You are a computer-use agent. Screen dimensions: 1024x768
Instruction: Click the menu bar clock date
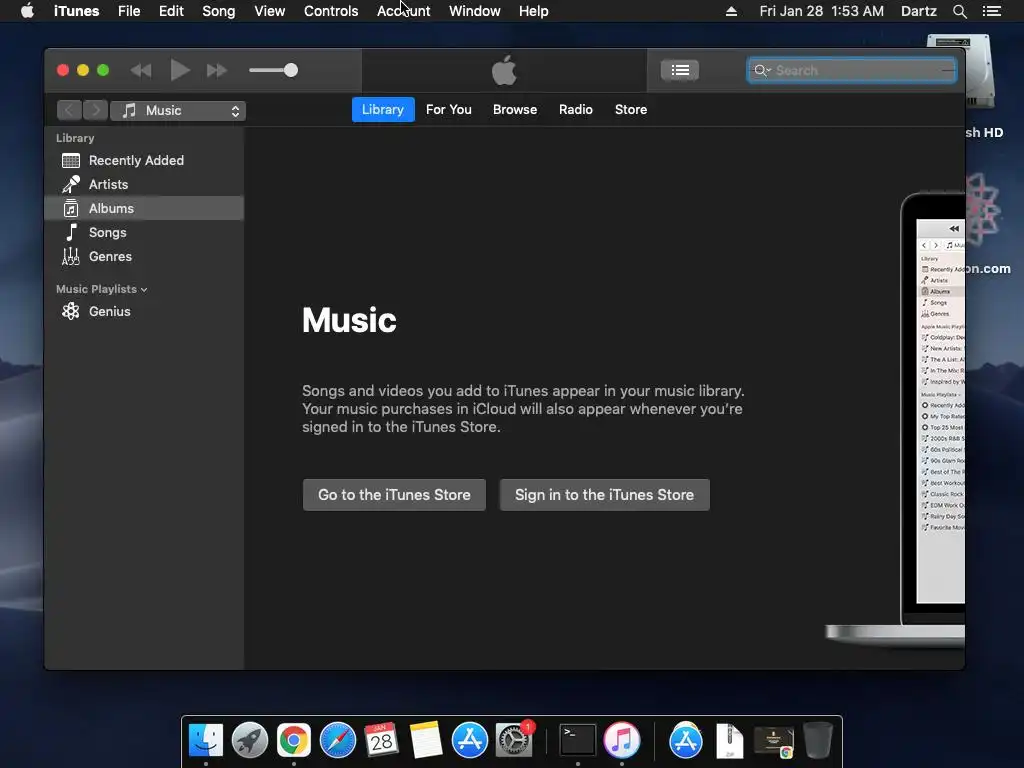(x=822, y=11)
